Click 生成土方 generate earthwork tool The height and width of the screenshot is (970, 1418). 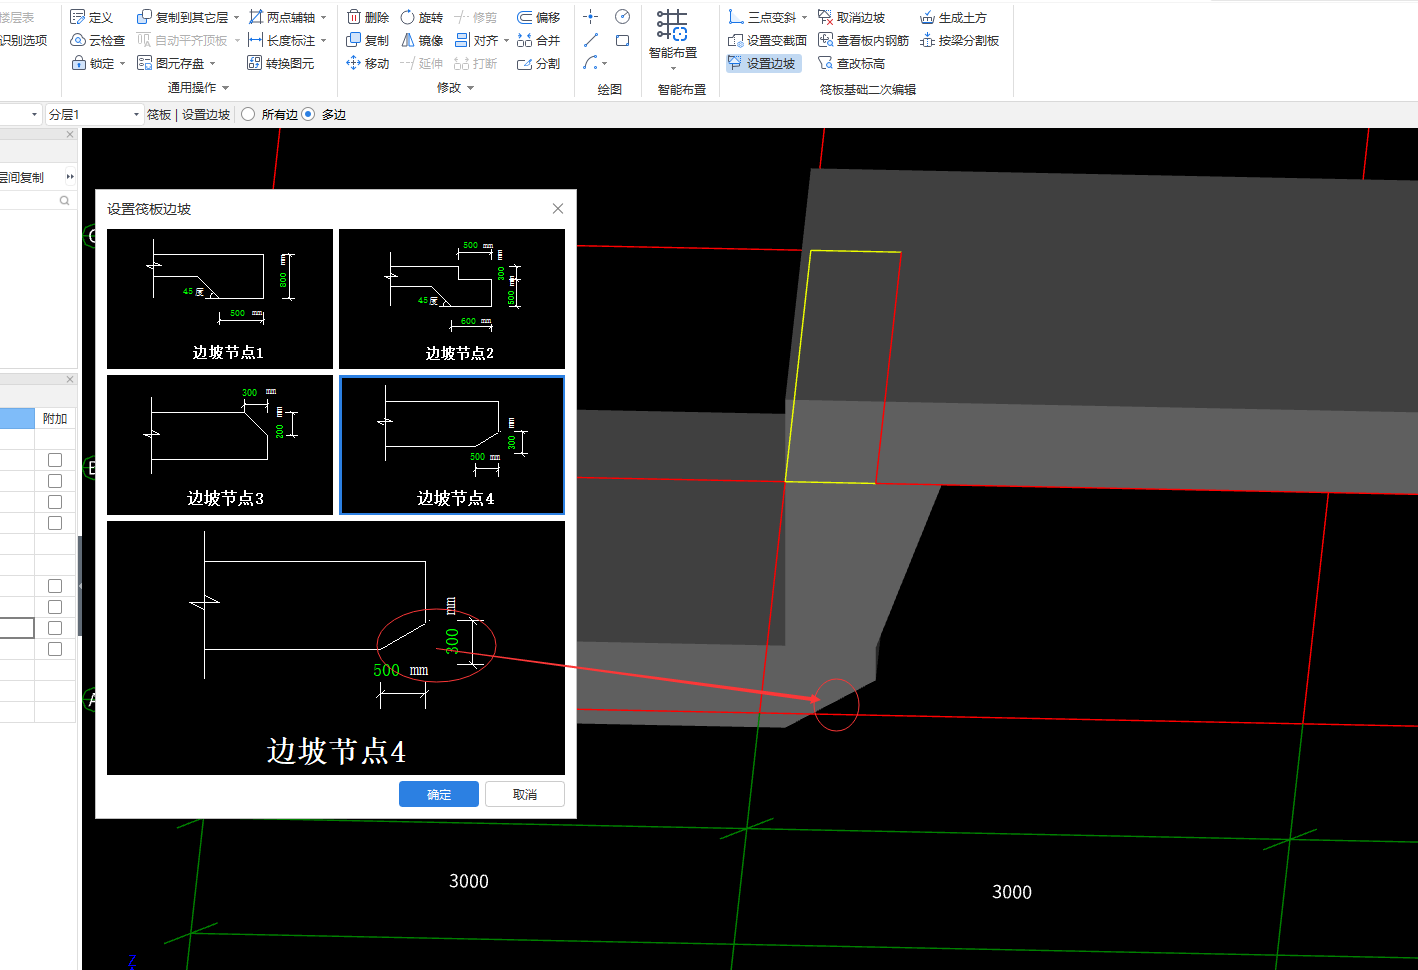coord(953,17)
